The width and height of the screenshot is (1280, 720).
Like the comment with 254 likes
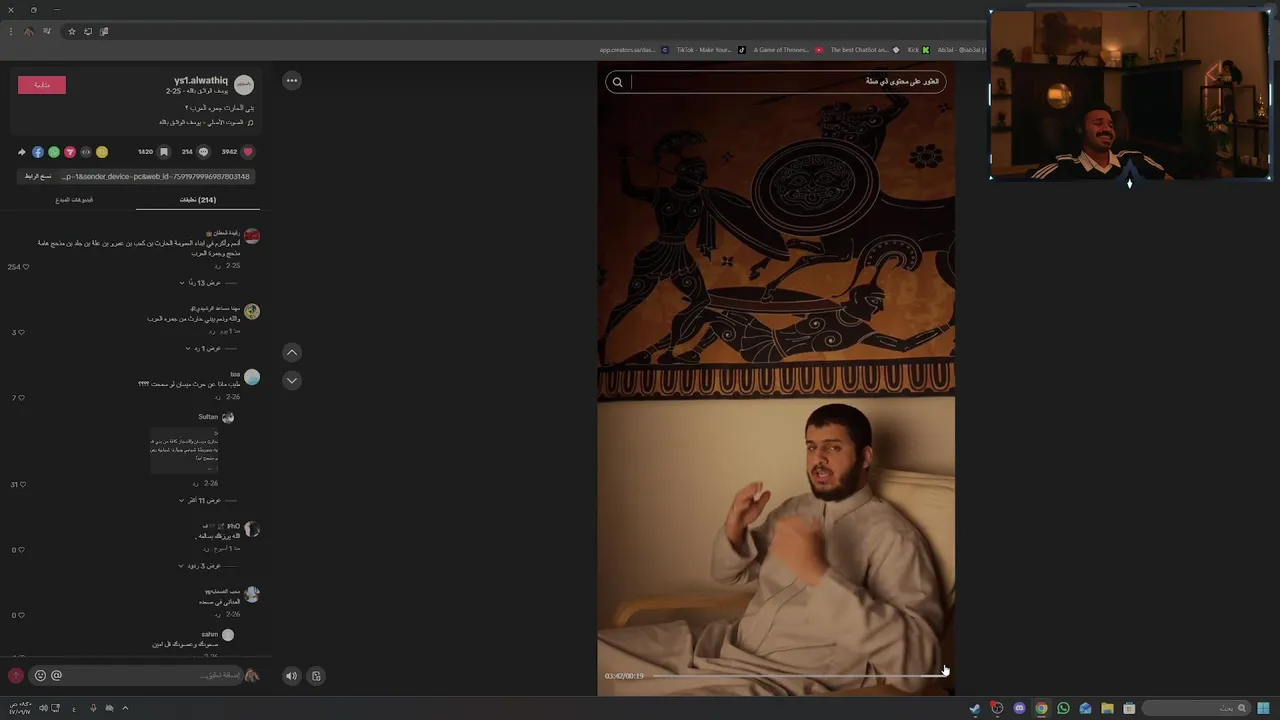tap(25, 267)
